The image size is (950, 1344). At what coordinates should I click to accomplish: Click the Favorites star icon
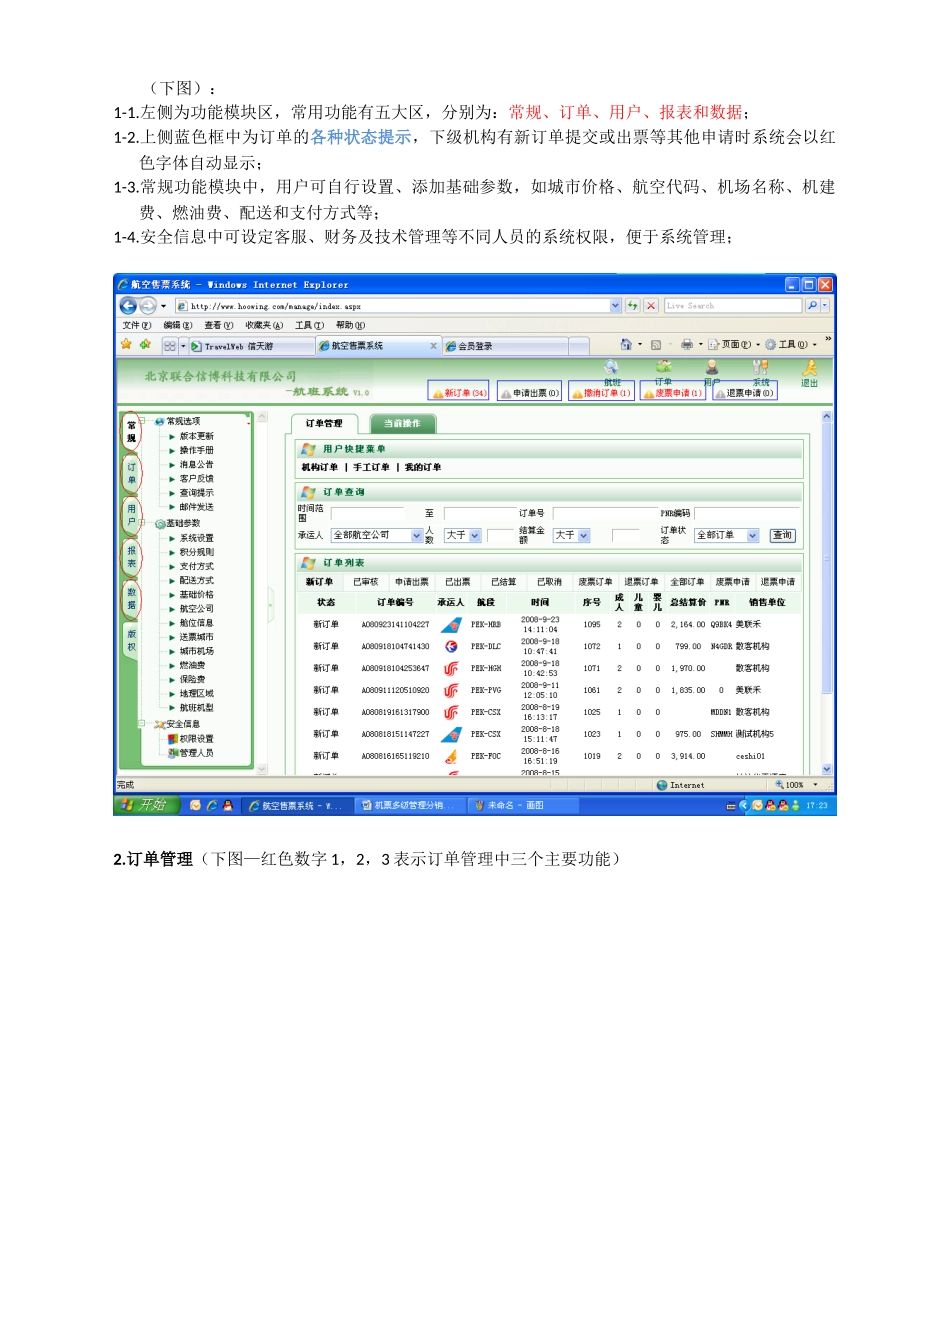(126, 344)
